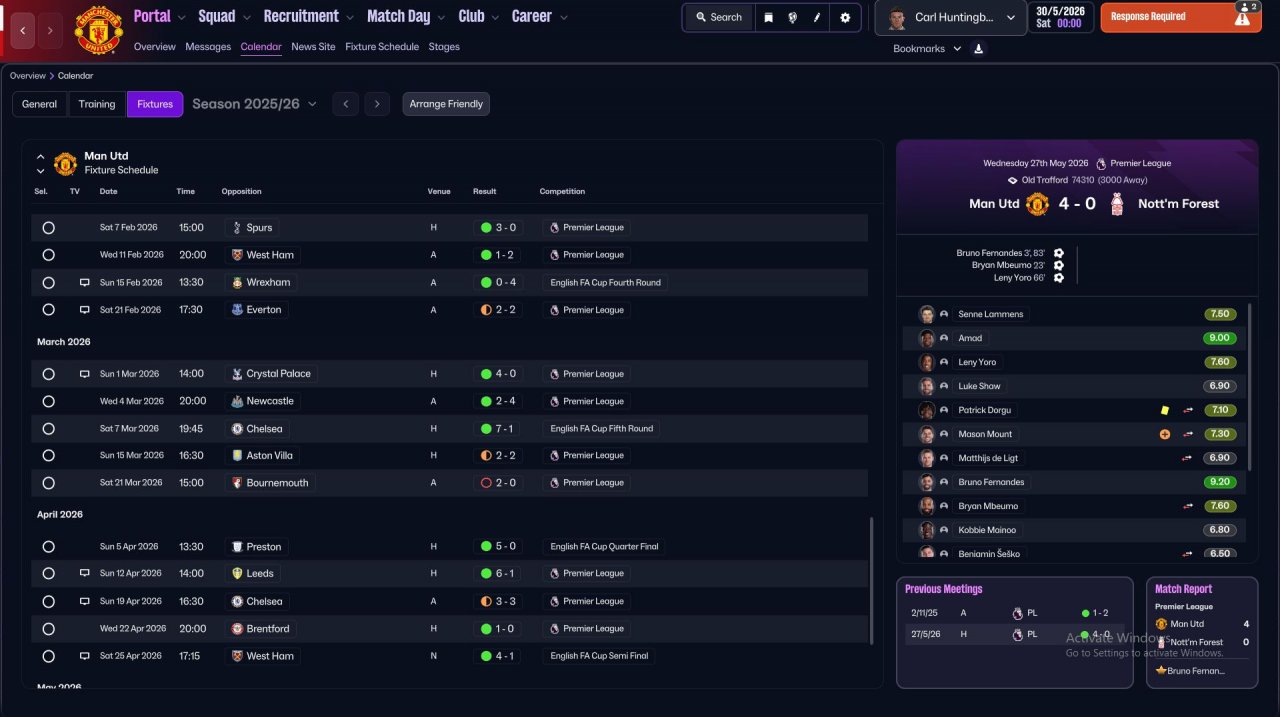Open the globe icon in the top toolbar
This screenshot has height=717, width=1280.
(793, 17)
